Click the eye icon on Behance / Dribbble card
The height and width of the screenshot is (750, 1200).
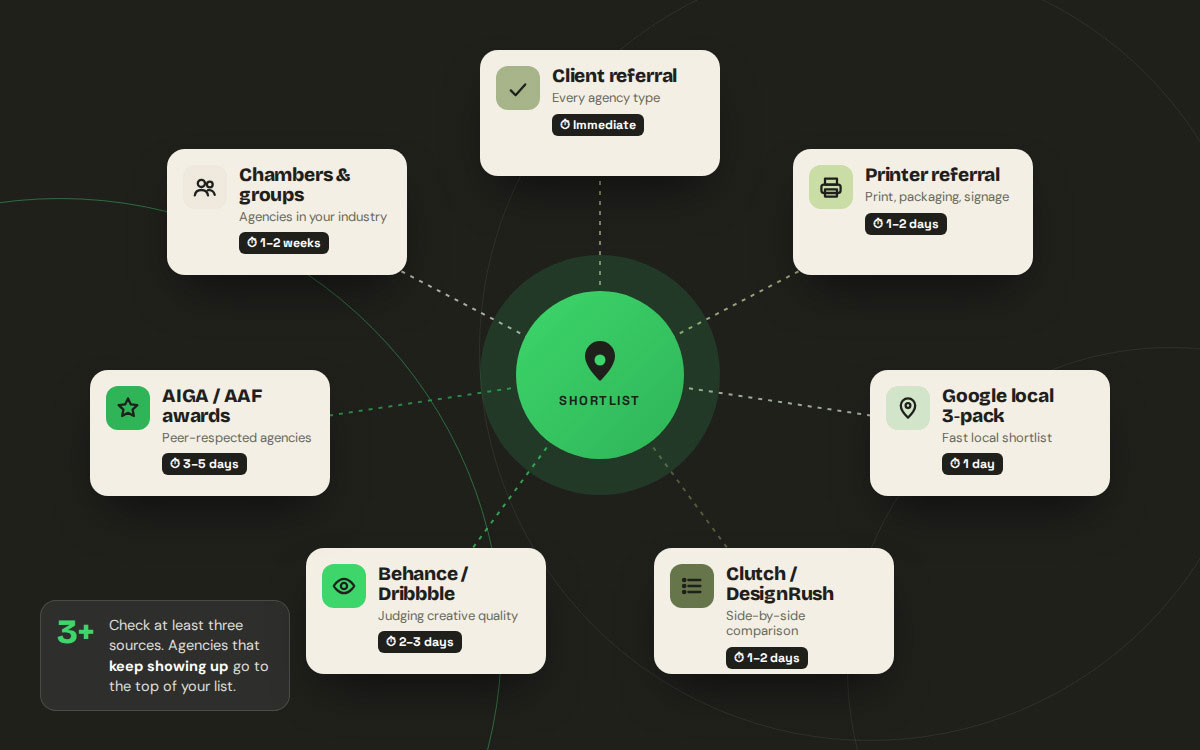(344, 586)
